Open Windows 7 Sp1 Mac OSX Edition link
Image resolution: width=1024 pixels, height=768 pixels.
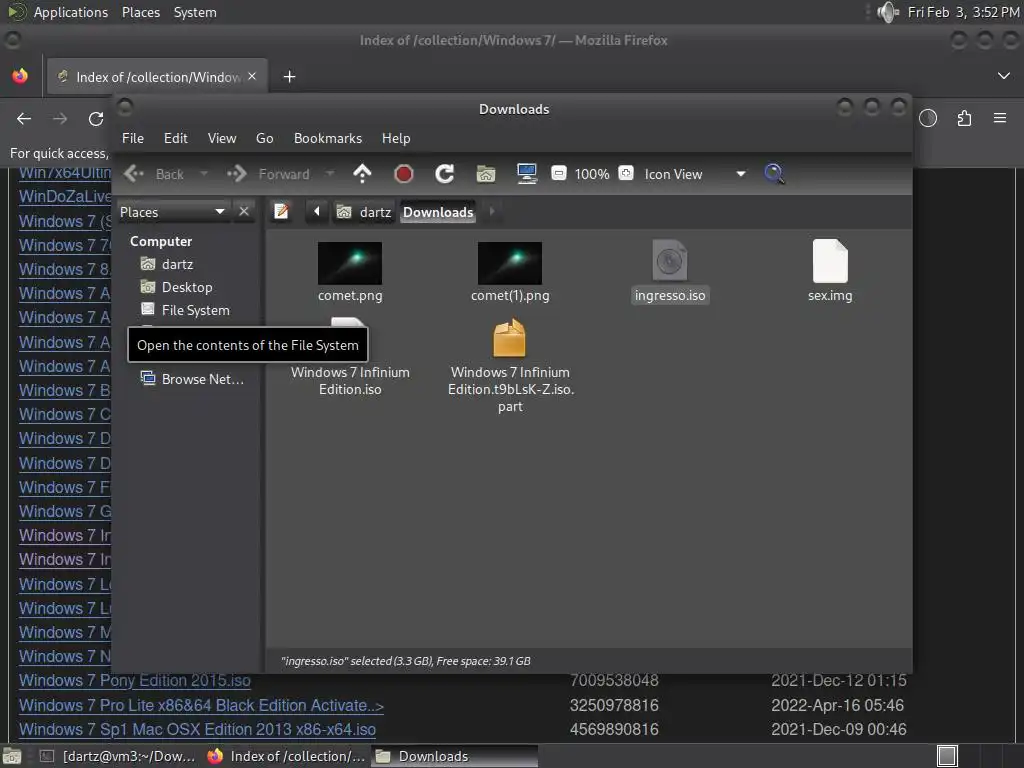(197, 729)
